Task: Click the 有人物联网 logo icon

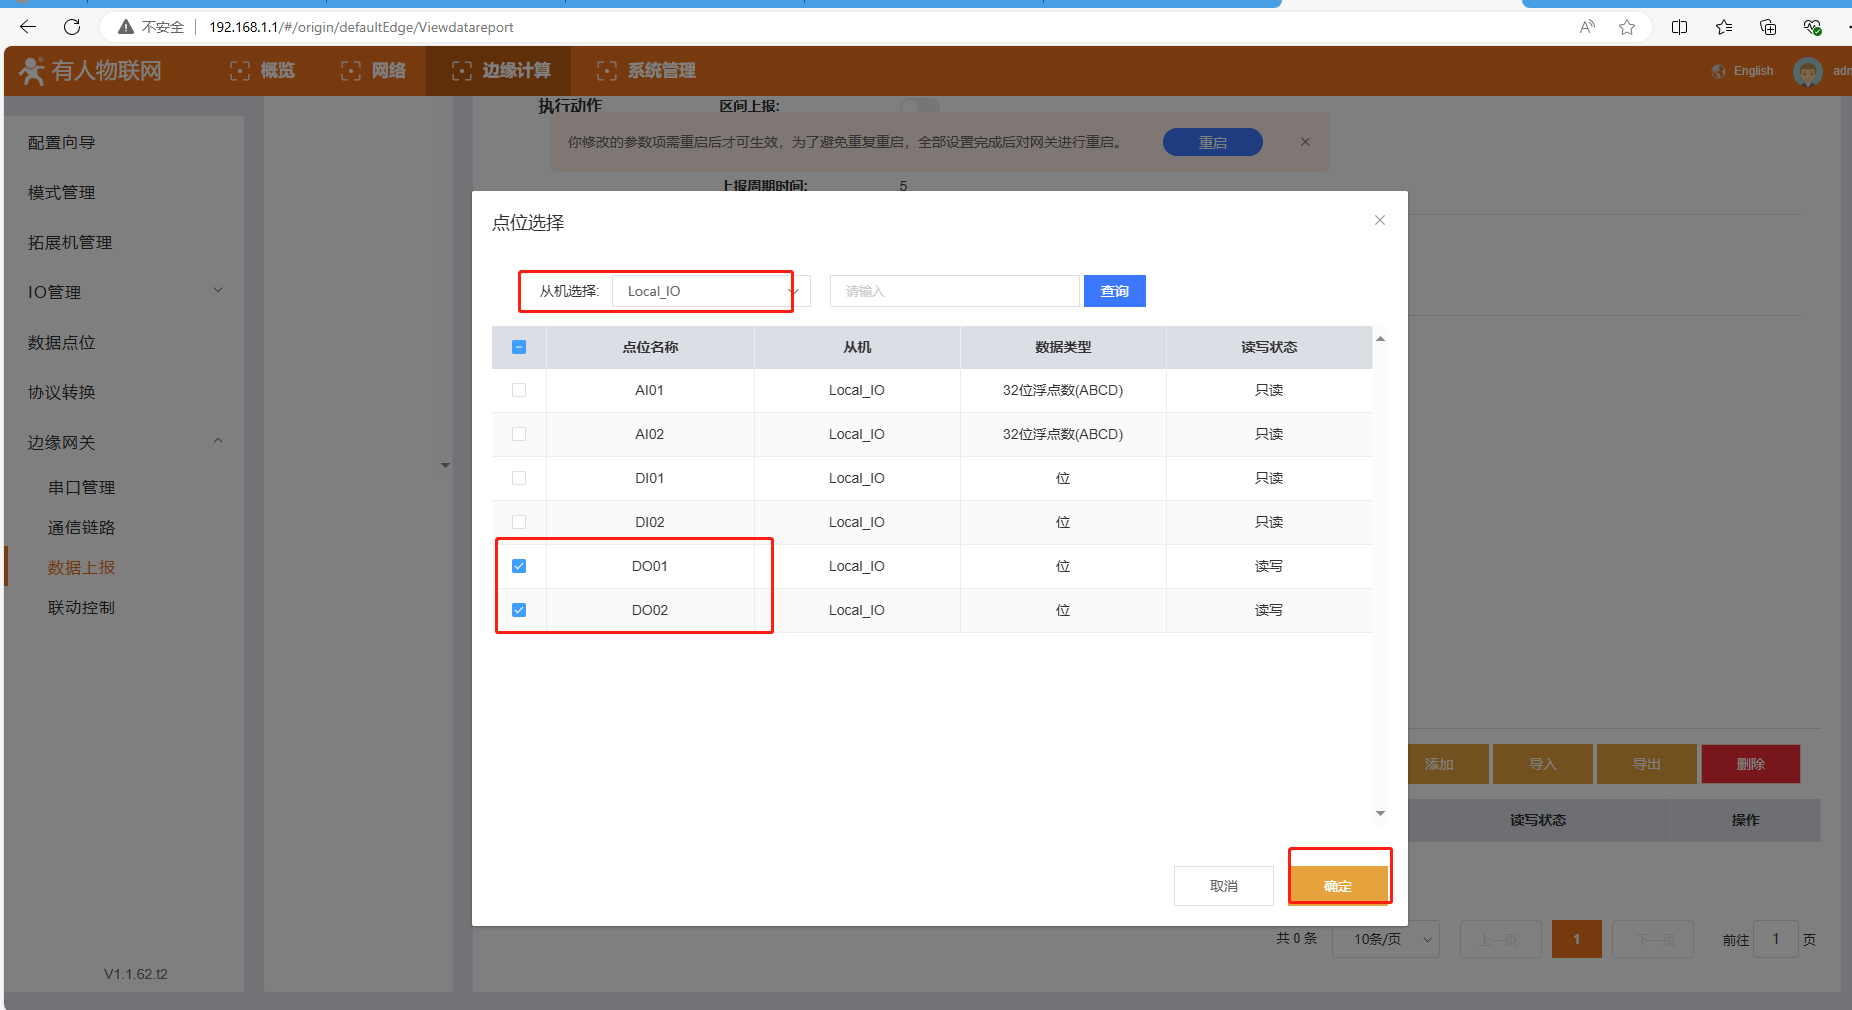Action: (x=32, y=71)
